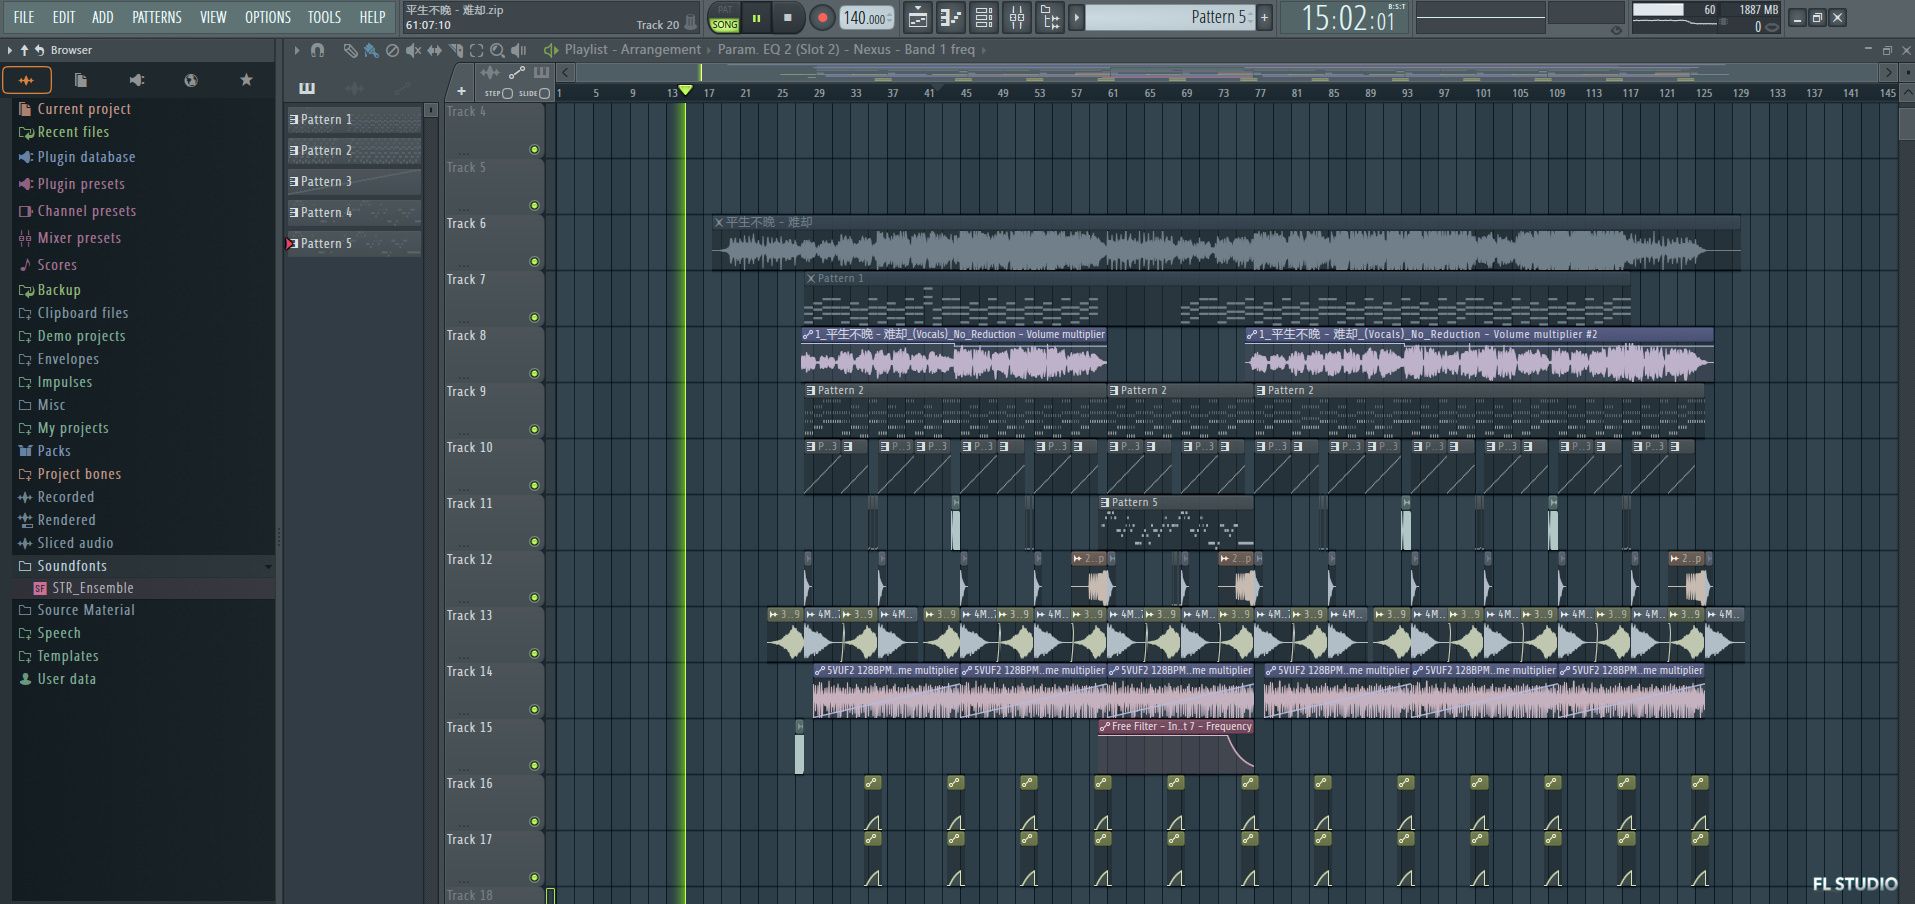
Task: Click the green playhead marker on ruler
Action: (686, 91)
